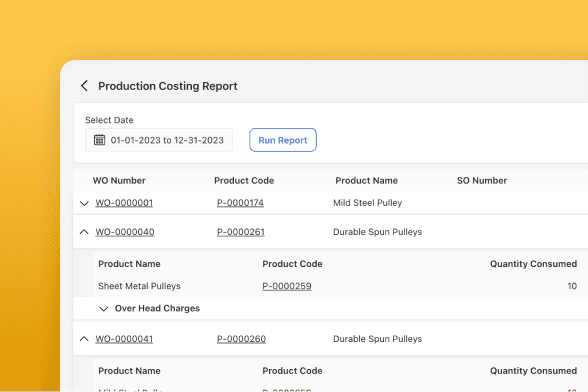Open work order WO-0000001 link

click(124, 203)
